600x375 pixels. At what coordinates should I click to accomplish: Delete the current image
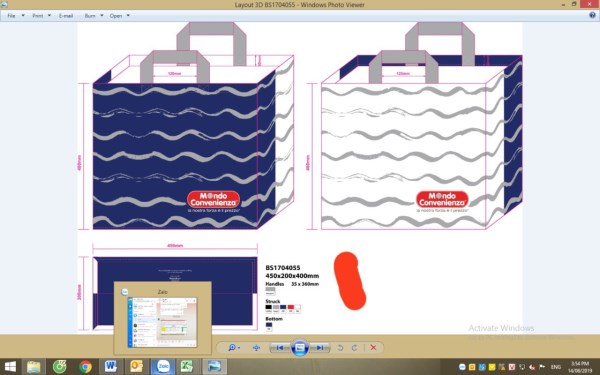(373, 347)
